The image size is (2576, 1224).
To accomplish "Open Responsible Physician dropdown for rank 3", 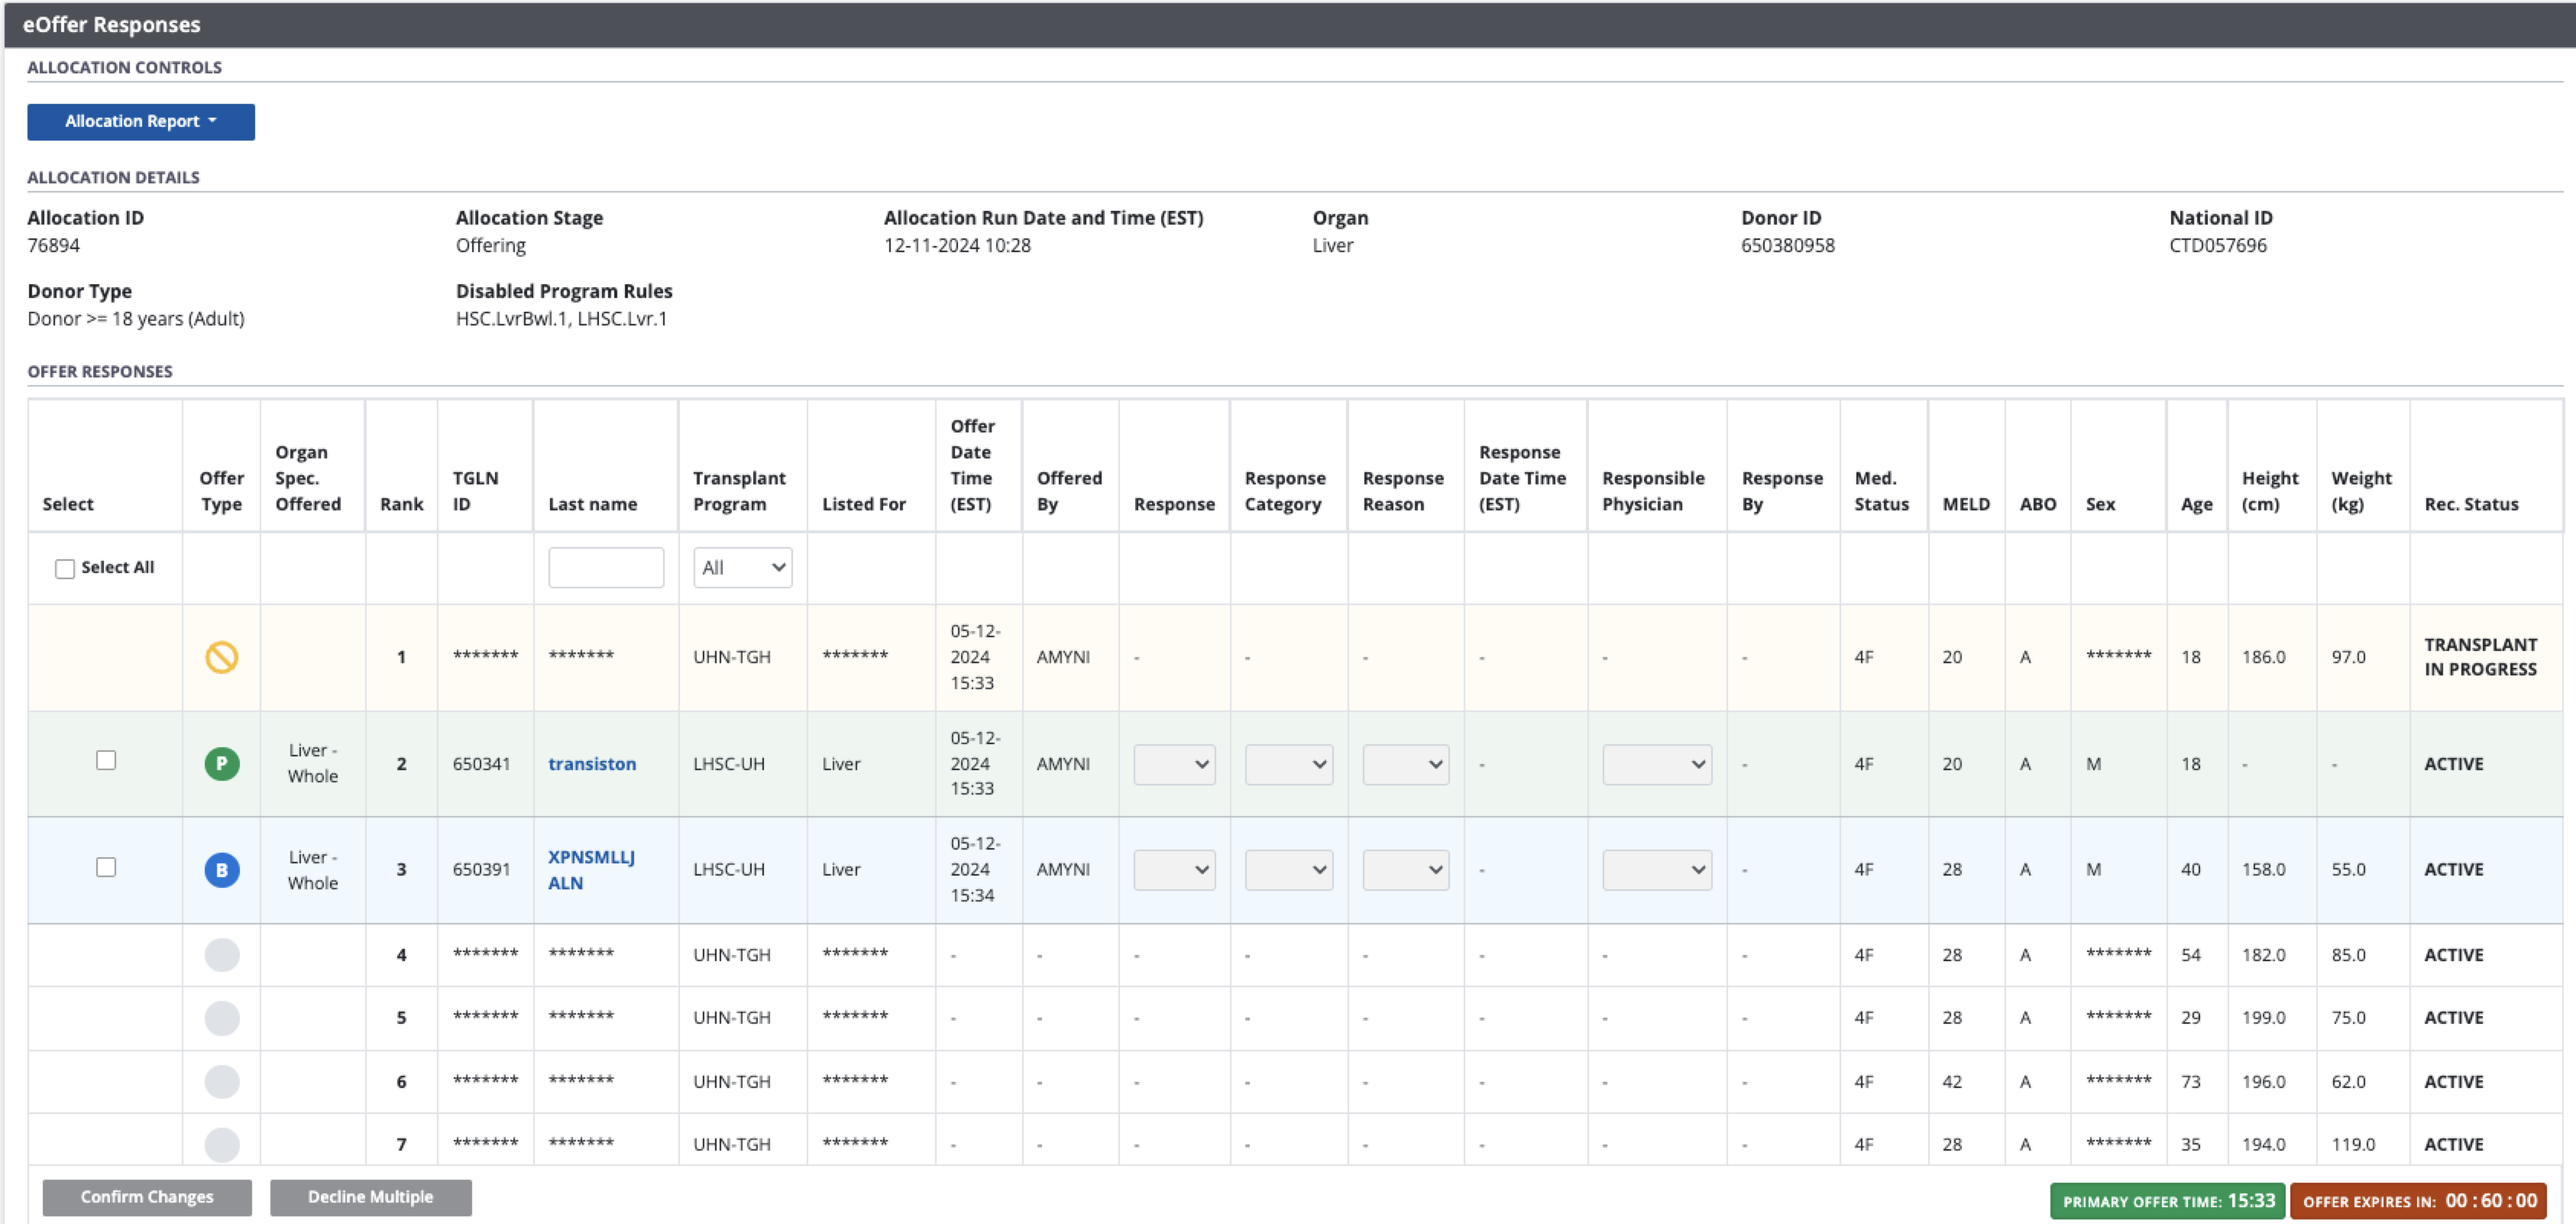I will click(x=1656, y=870).
